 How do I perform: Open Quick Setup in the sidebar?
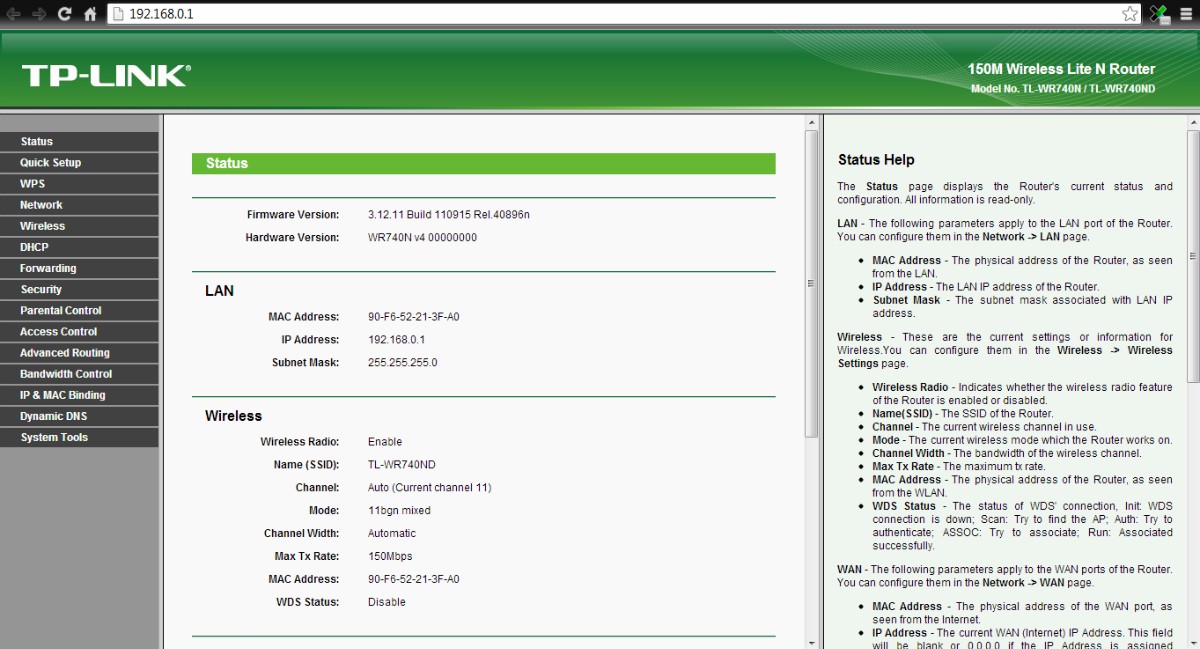(x=79, y=163)
